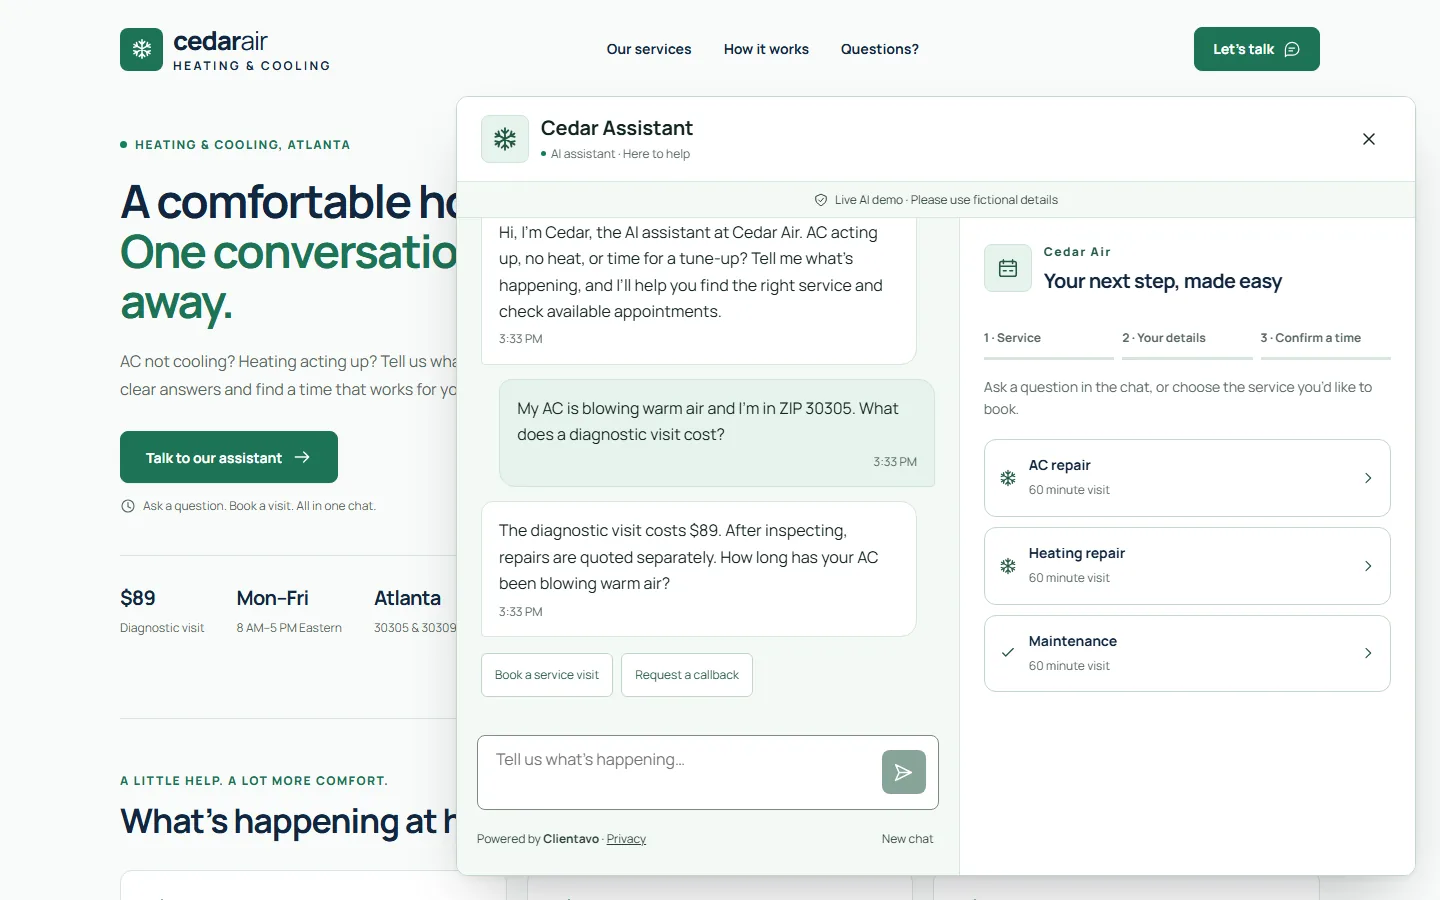Click the Cedar Assistant snowflake avatar
The height and width of the screenshot is (900, 1440).
click(x=505, y=139)
